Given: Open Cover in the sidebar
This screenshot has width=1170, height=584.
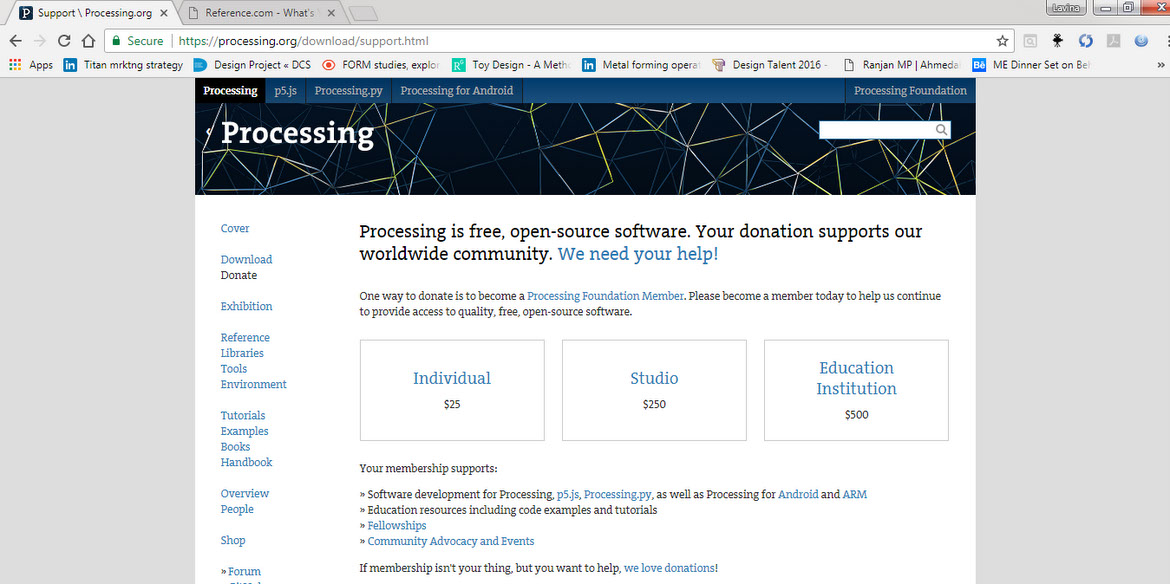Looking at the screenshot, I should [235, 228].
